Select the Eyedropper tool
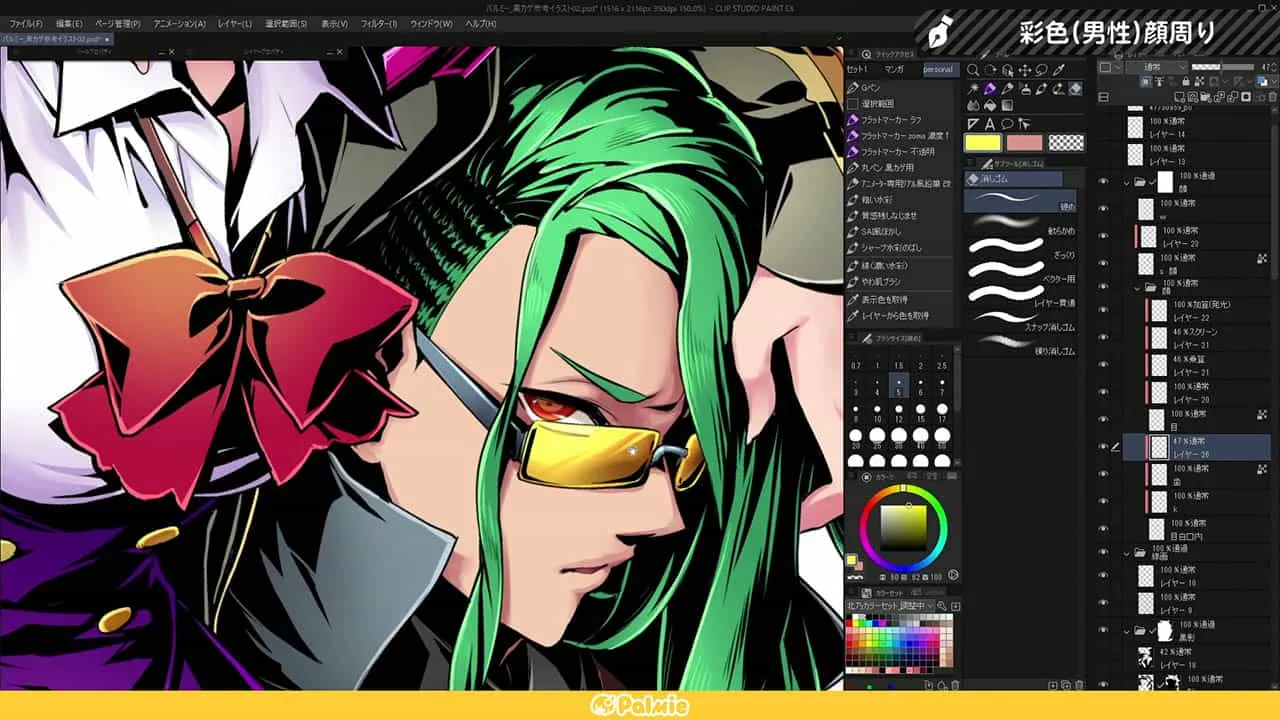 pyautogui.click(x=1058, y=70)
